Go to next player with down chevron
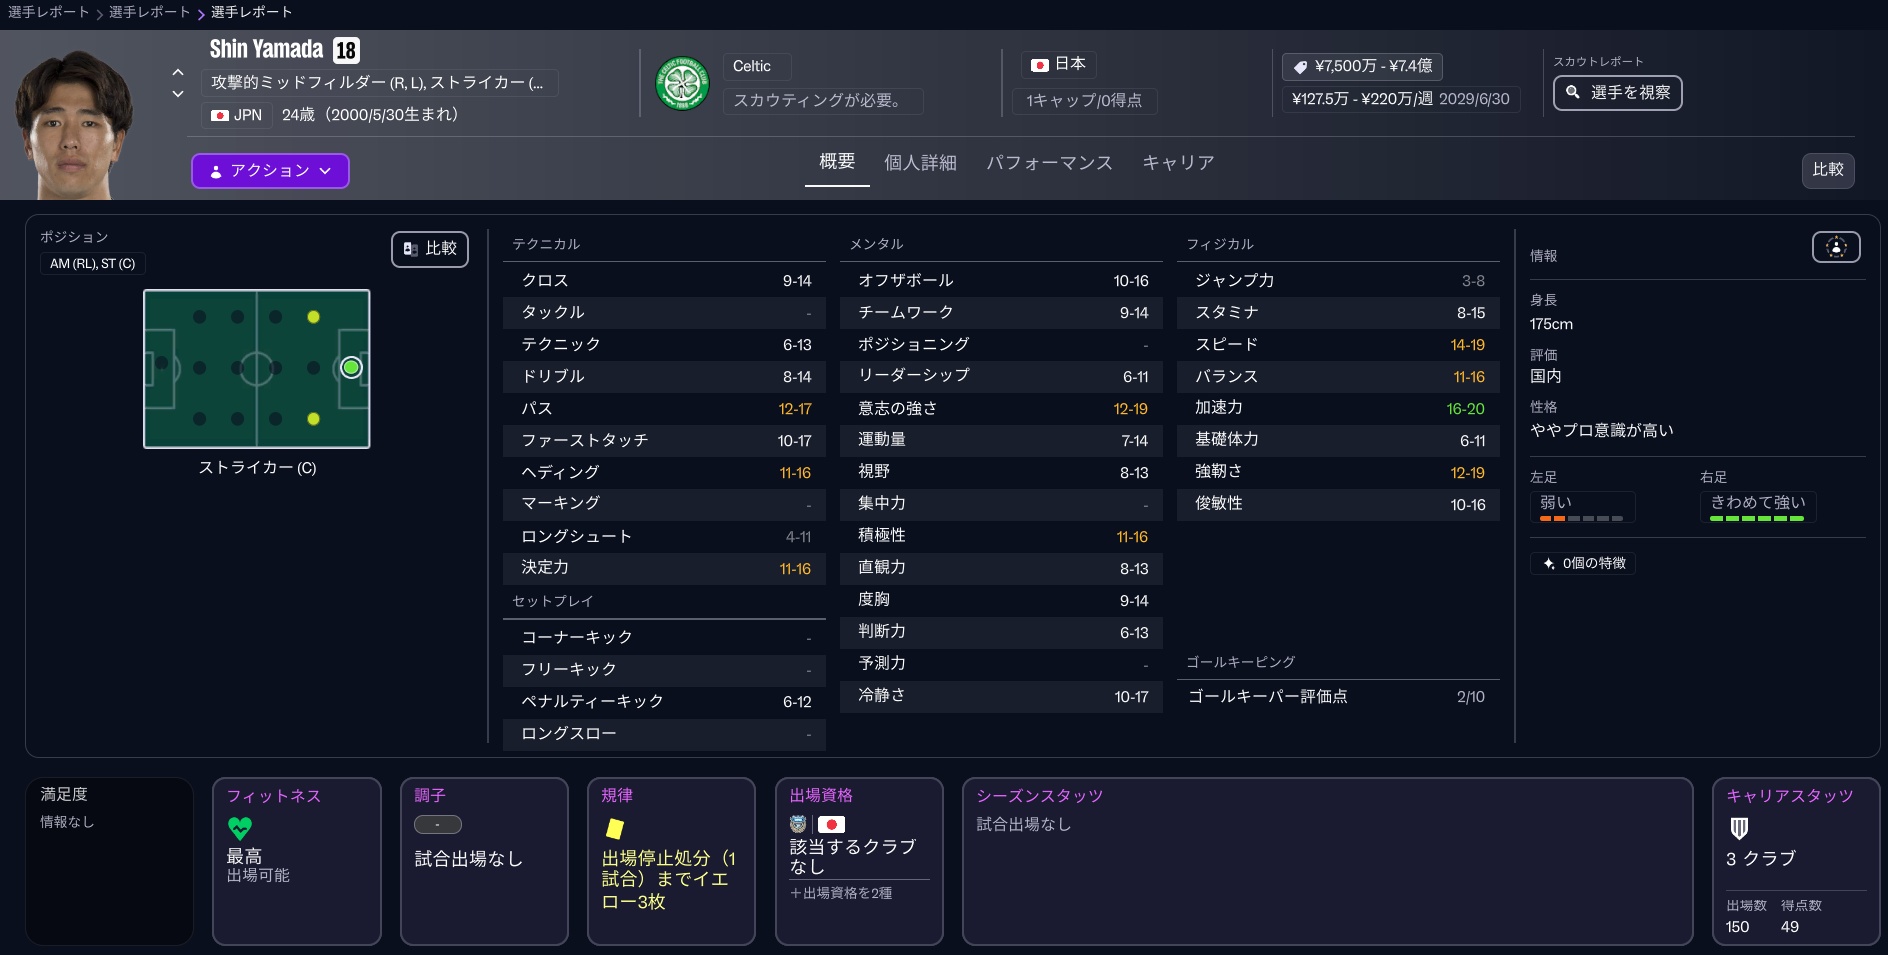The image size is (1888, 955). coord(178,94)
